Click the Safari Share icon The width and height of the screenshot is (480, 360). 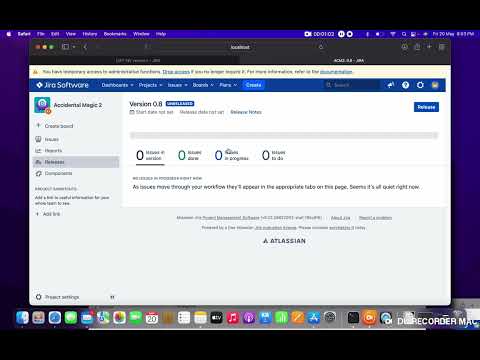(417, 47)
